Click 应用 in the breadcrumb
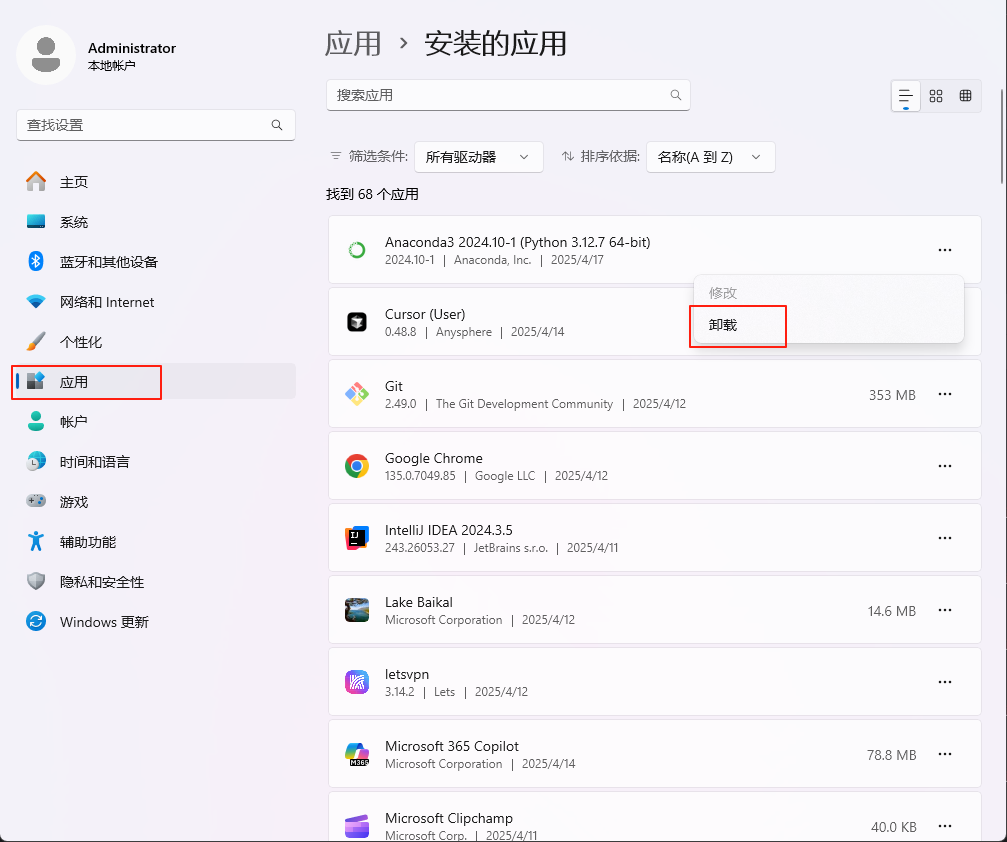This screenshot has height=842, width=1007. pyautogui.click(x=353, y=44)
